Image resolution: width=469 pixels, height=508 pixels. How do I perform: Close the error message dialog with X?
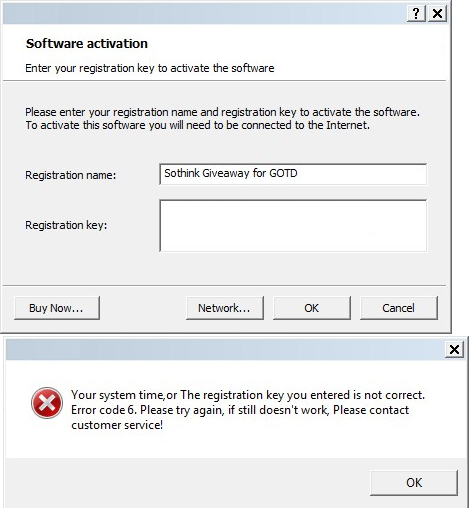(454, 350)
